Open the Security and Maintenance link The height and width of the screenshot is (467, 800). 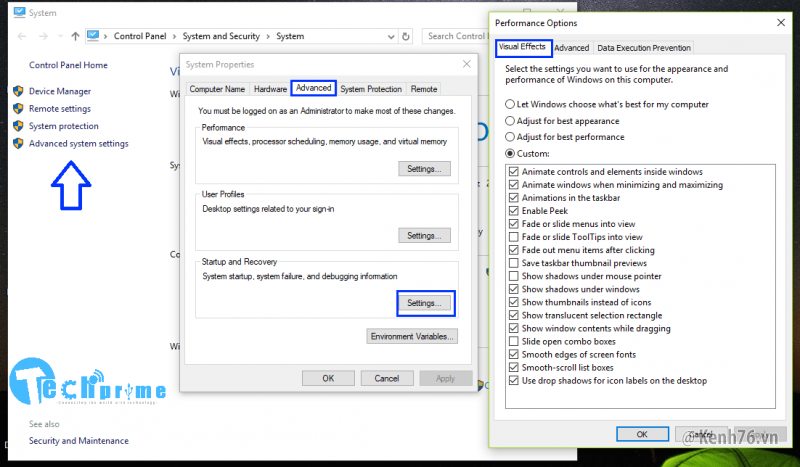click(78, 440)
